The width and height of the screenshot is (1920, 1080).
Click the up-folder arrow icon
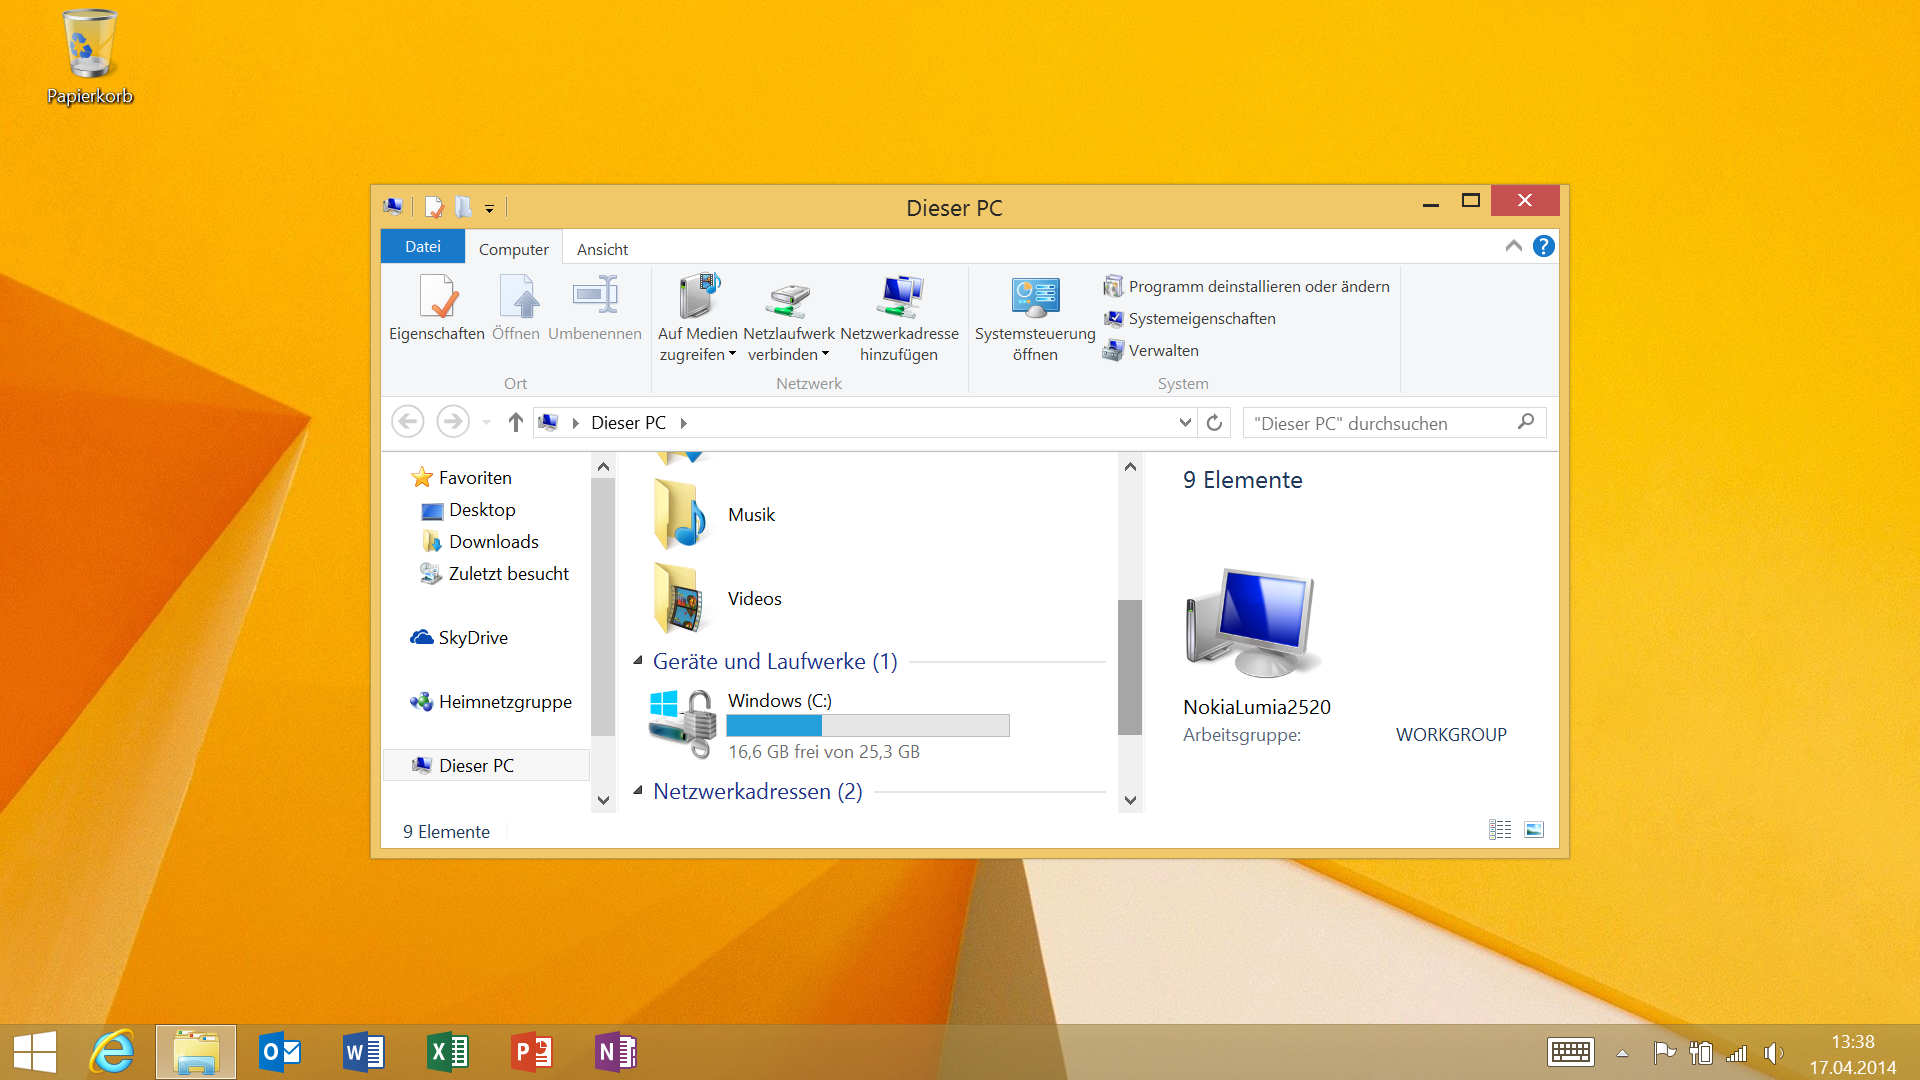point(515,423)
